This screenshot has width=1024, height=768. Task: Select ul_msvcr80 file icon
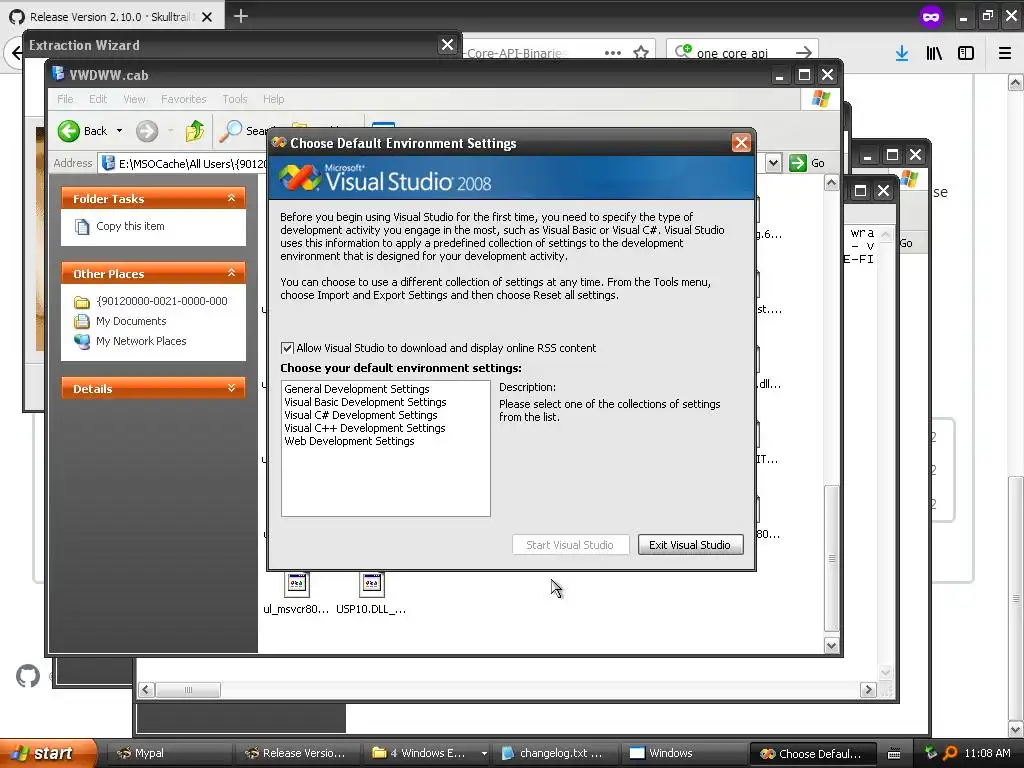(x=296, y=583)
